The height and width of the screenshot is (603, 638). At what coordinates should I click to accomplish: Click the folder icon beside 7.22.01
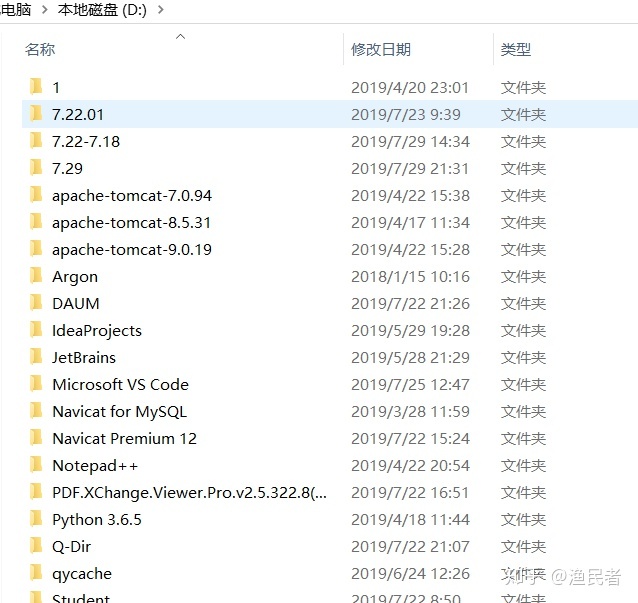coord(36,113)
